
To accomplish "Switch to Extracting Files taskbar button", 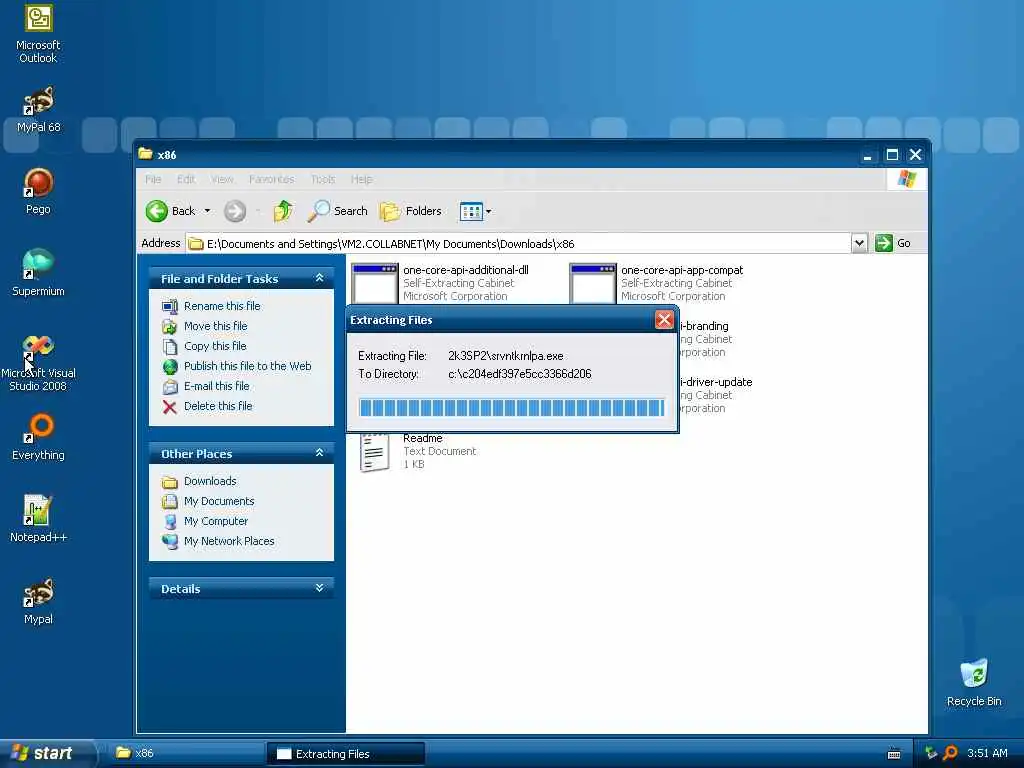I will [x=345, y=754].
